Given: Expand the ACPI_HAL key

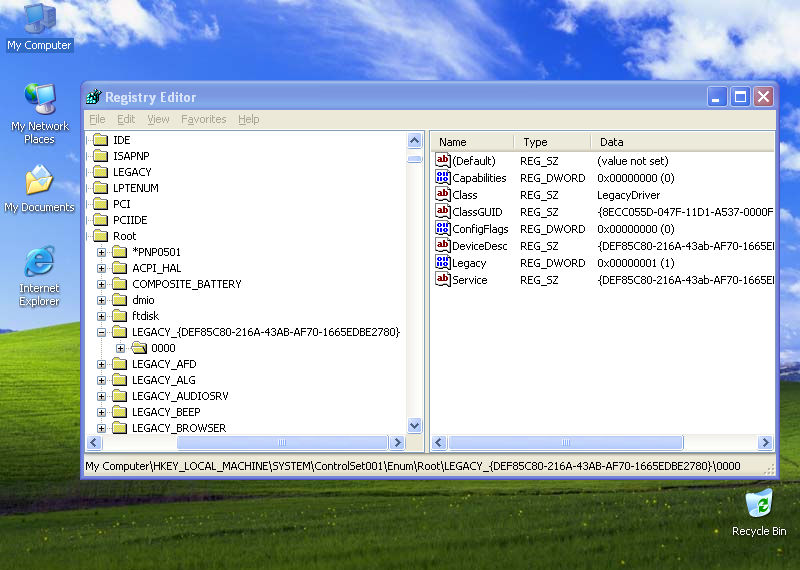Looking at the screenshot, I should pyautogui.click(x=102, y=268).
